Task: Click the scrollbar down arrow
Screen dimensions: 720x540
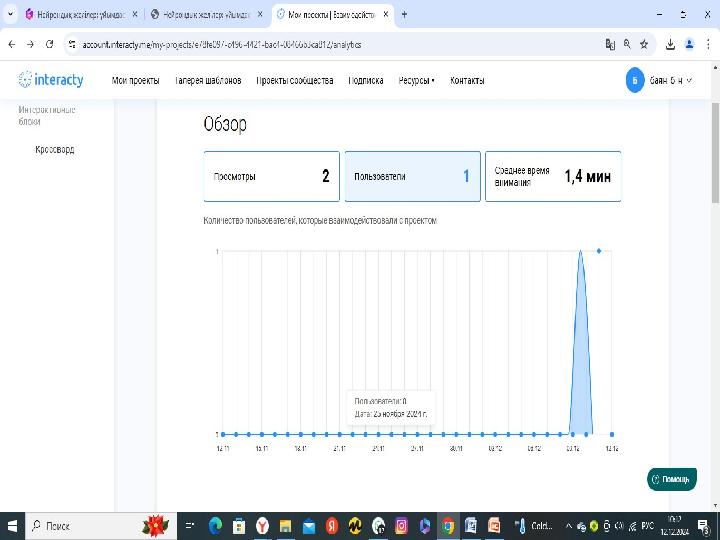Action: click(x=715, y=506)
